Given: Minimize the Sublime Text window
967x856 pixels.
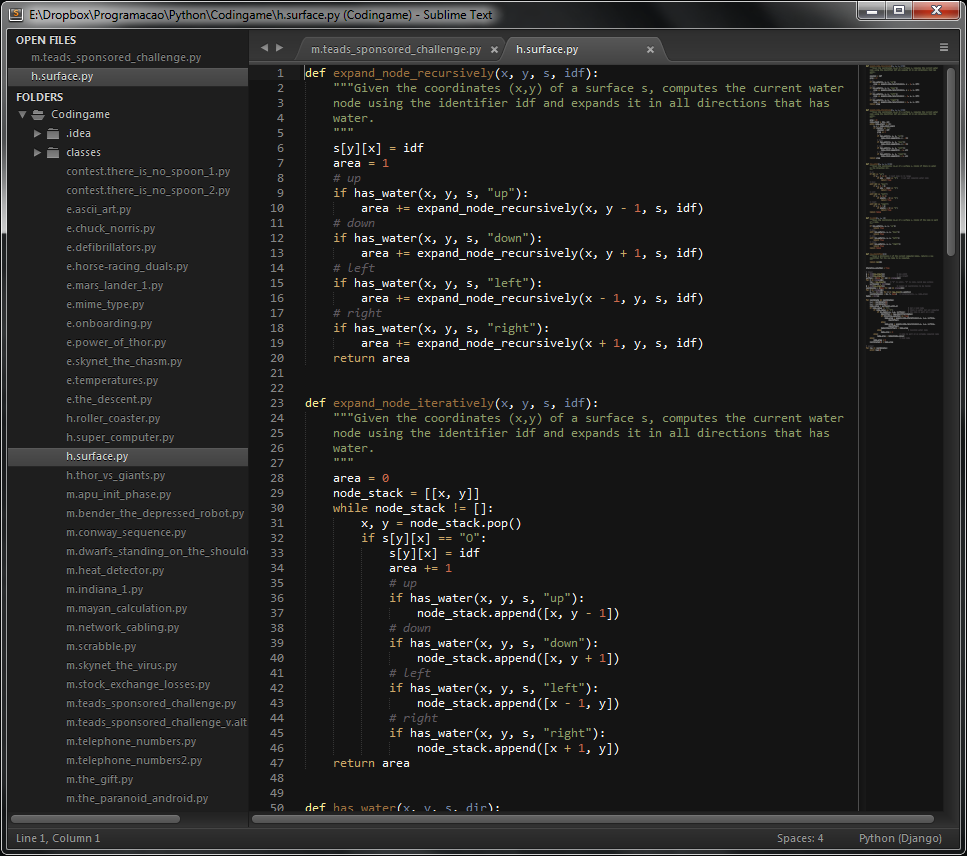Looking at the screenshot, I should coord(871,10).
